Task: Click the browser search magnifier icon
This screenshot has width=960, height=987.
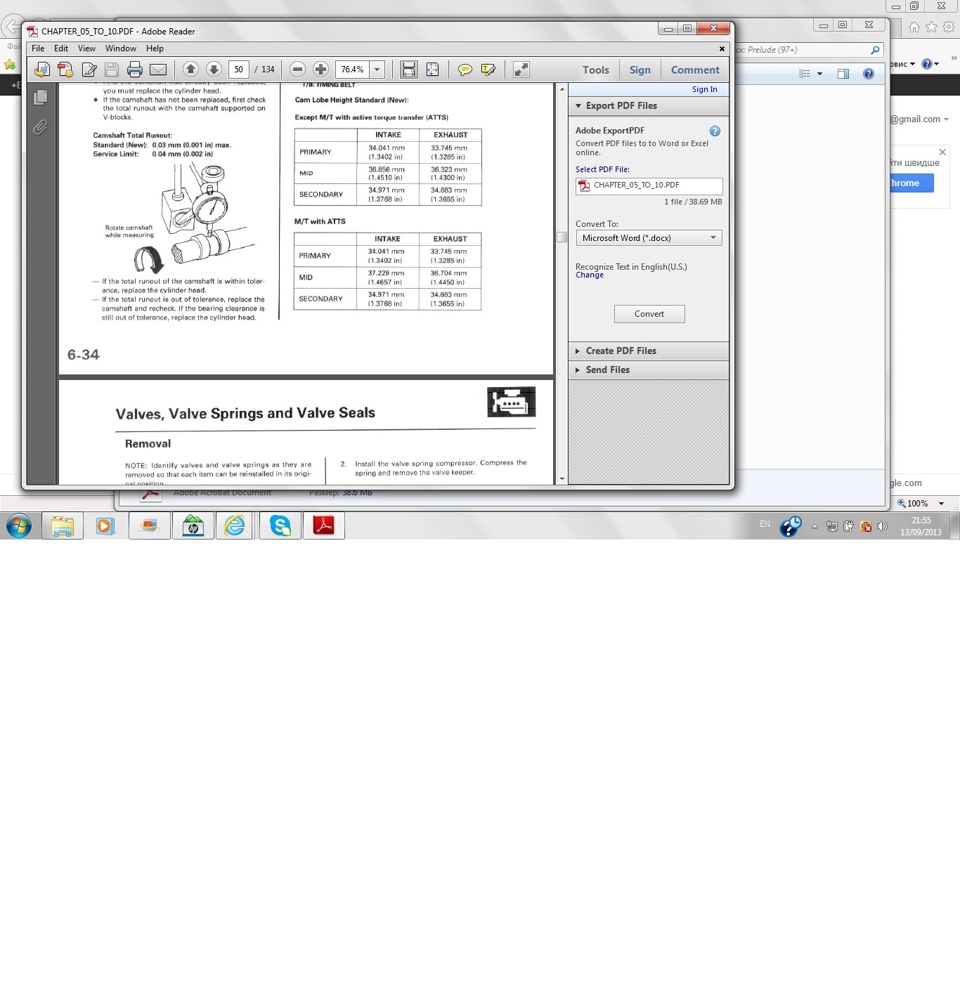Action: (875, 50)
